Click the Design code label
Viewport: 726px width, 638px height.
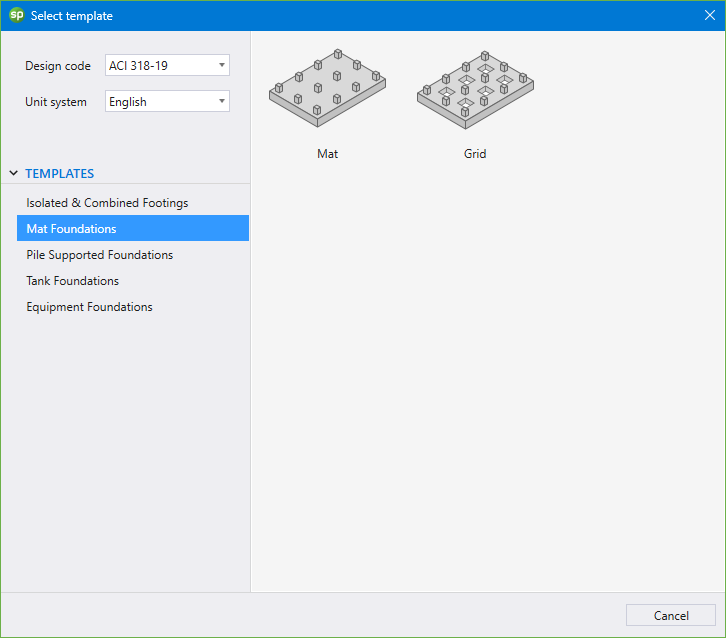pyautogui.click(x=58, y=66)
